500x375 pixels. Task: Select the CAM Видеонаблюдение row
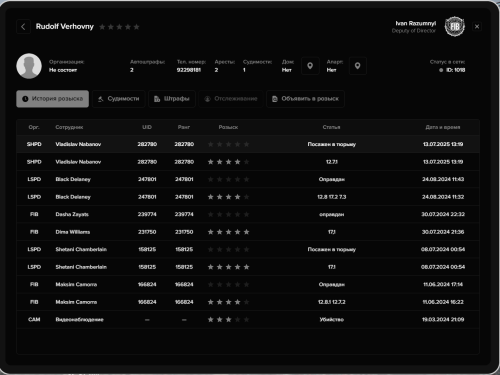tap(248, 320)
